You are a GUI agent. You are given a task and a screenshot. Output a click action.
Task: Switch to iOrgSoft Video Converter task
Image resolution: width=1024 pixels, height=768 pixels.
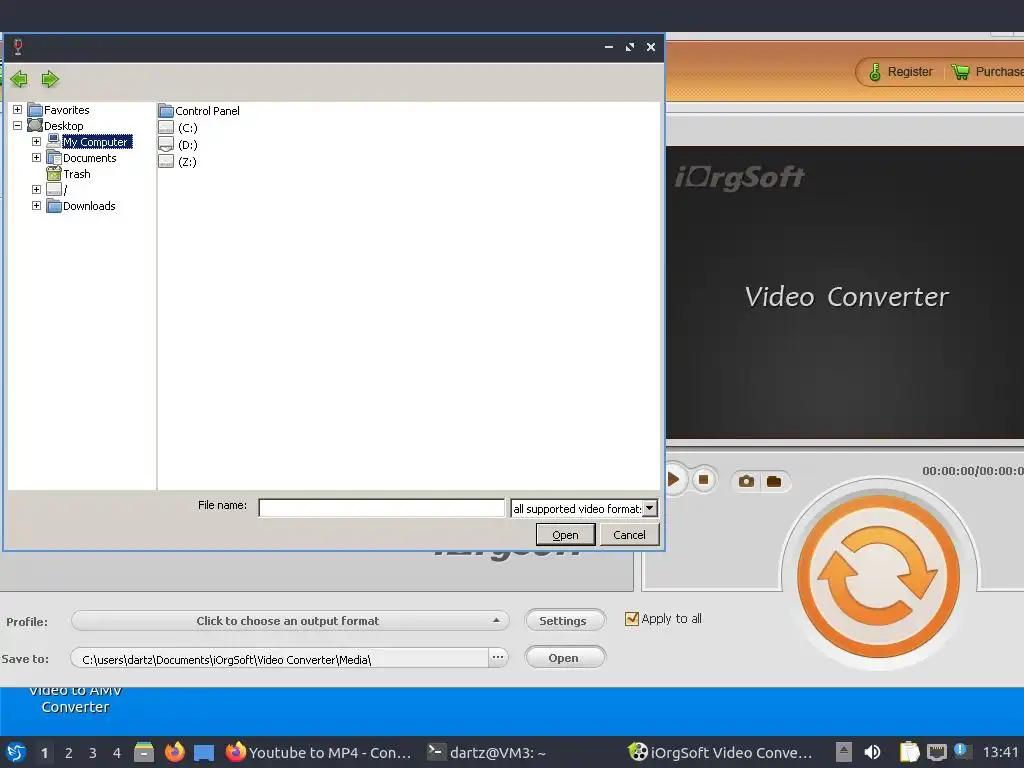click(720, 752)
